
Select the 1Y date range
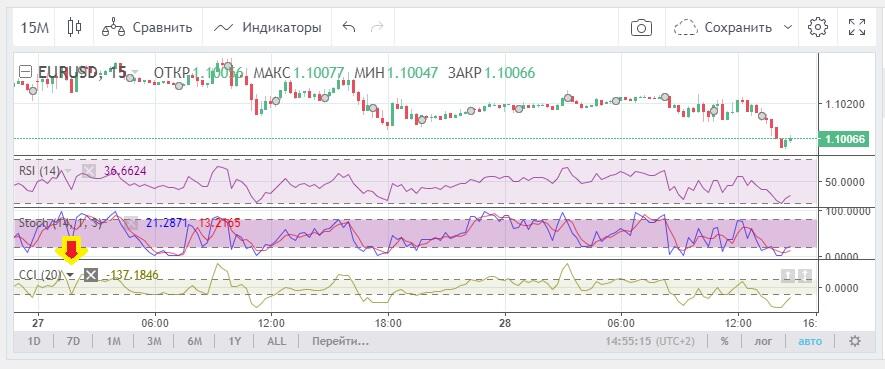(x=235, y=341)
